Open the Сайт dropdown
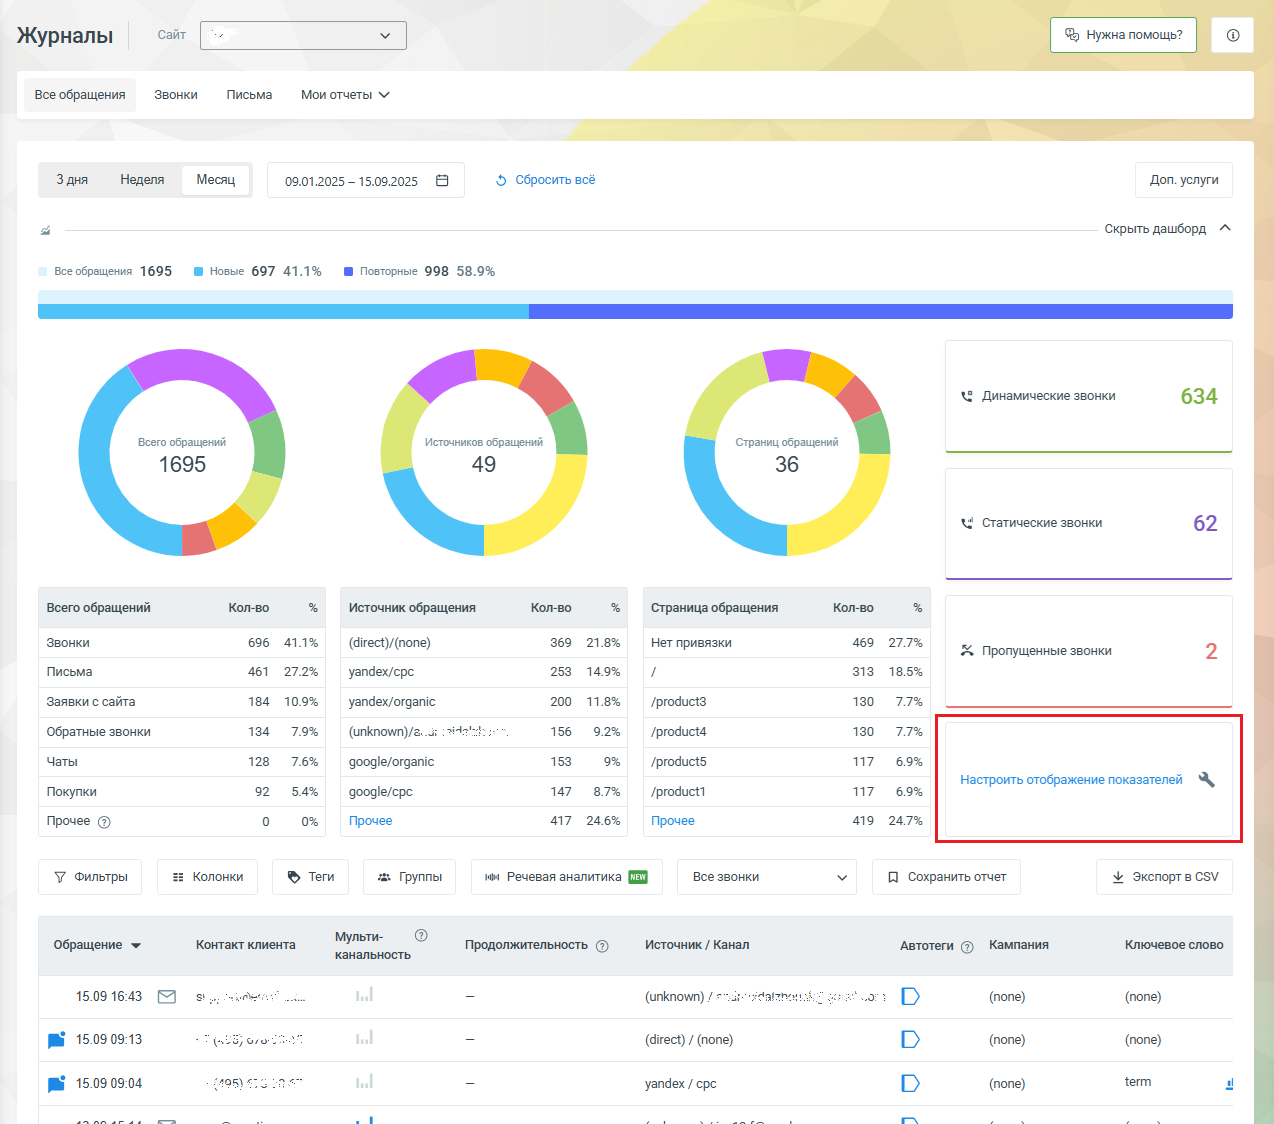 click(x=303, y=35)
